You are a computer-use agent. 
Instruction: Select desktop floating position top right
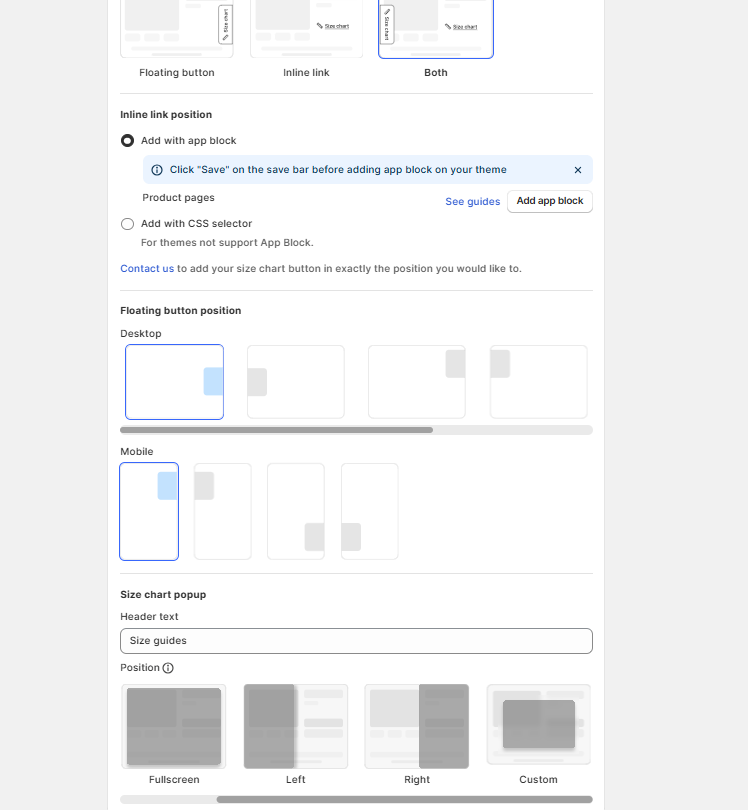417,382
